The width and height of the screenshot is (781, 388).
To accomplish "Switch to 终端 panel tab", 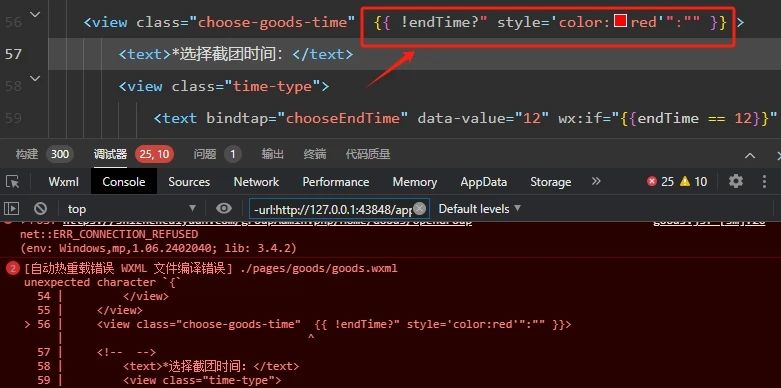I will point(314,154).
